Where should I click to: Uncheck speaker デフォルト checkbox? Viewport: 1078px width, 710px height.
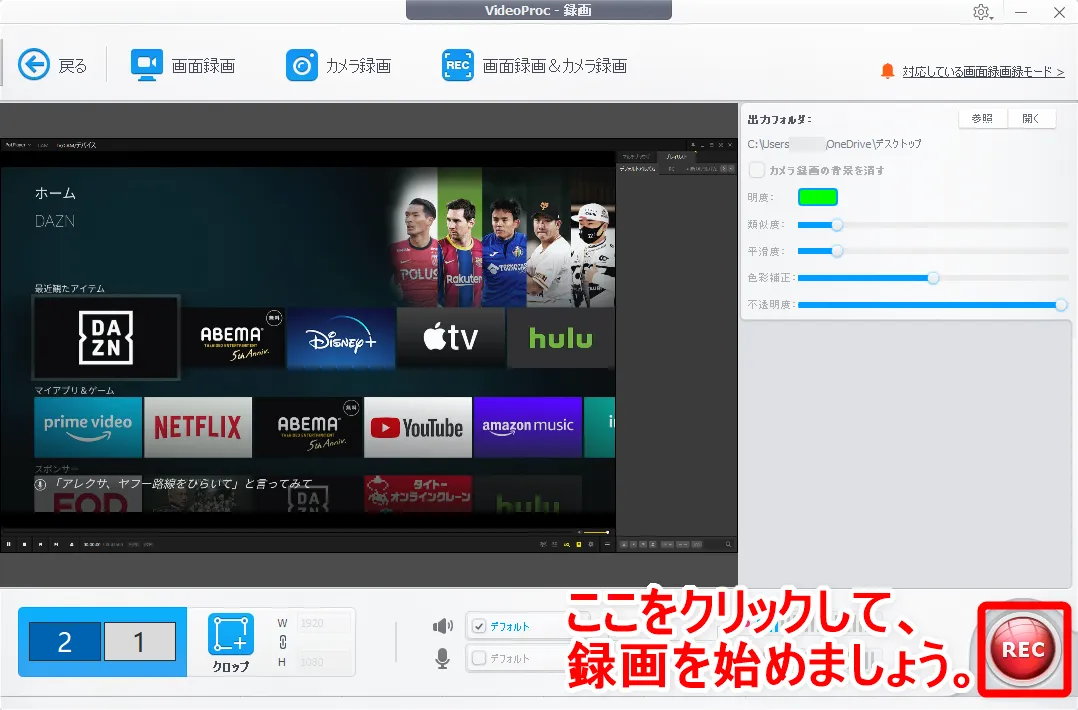(479, 626)
